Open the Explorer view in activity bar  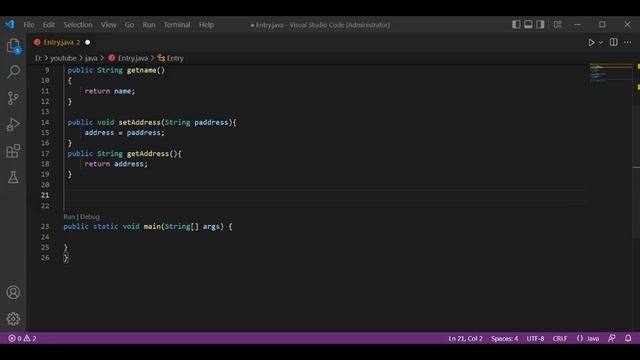[x=13, y=45]
